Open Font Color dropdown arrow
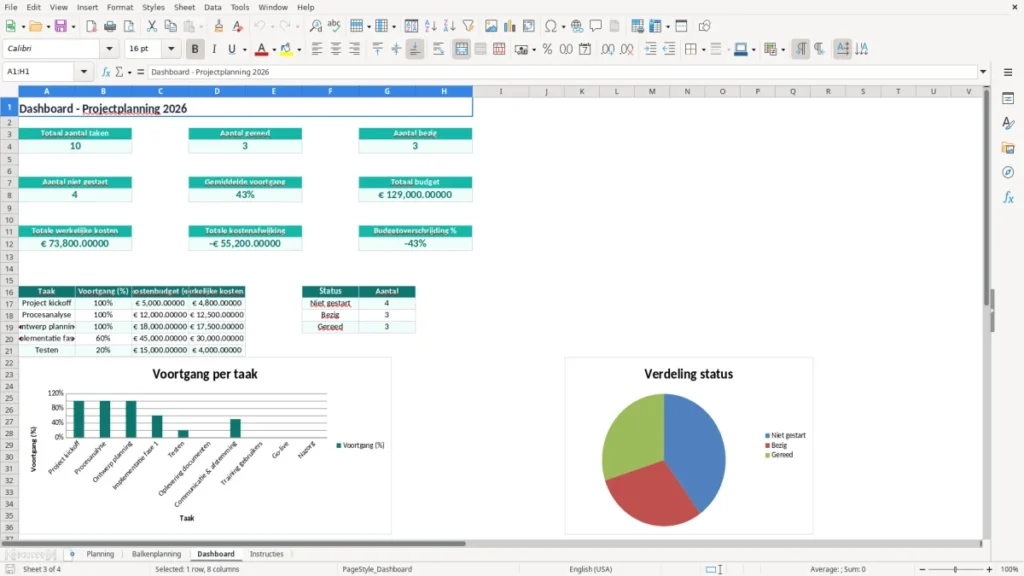The width and height of the screenshot is (1024, 576). 274,49
